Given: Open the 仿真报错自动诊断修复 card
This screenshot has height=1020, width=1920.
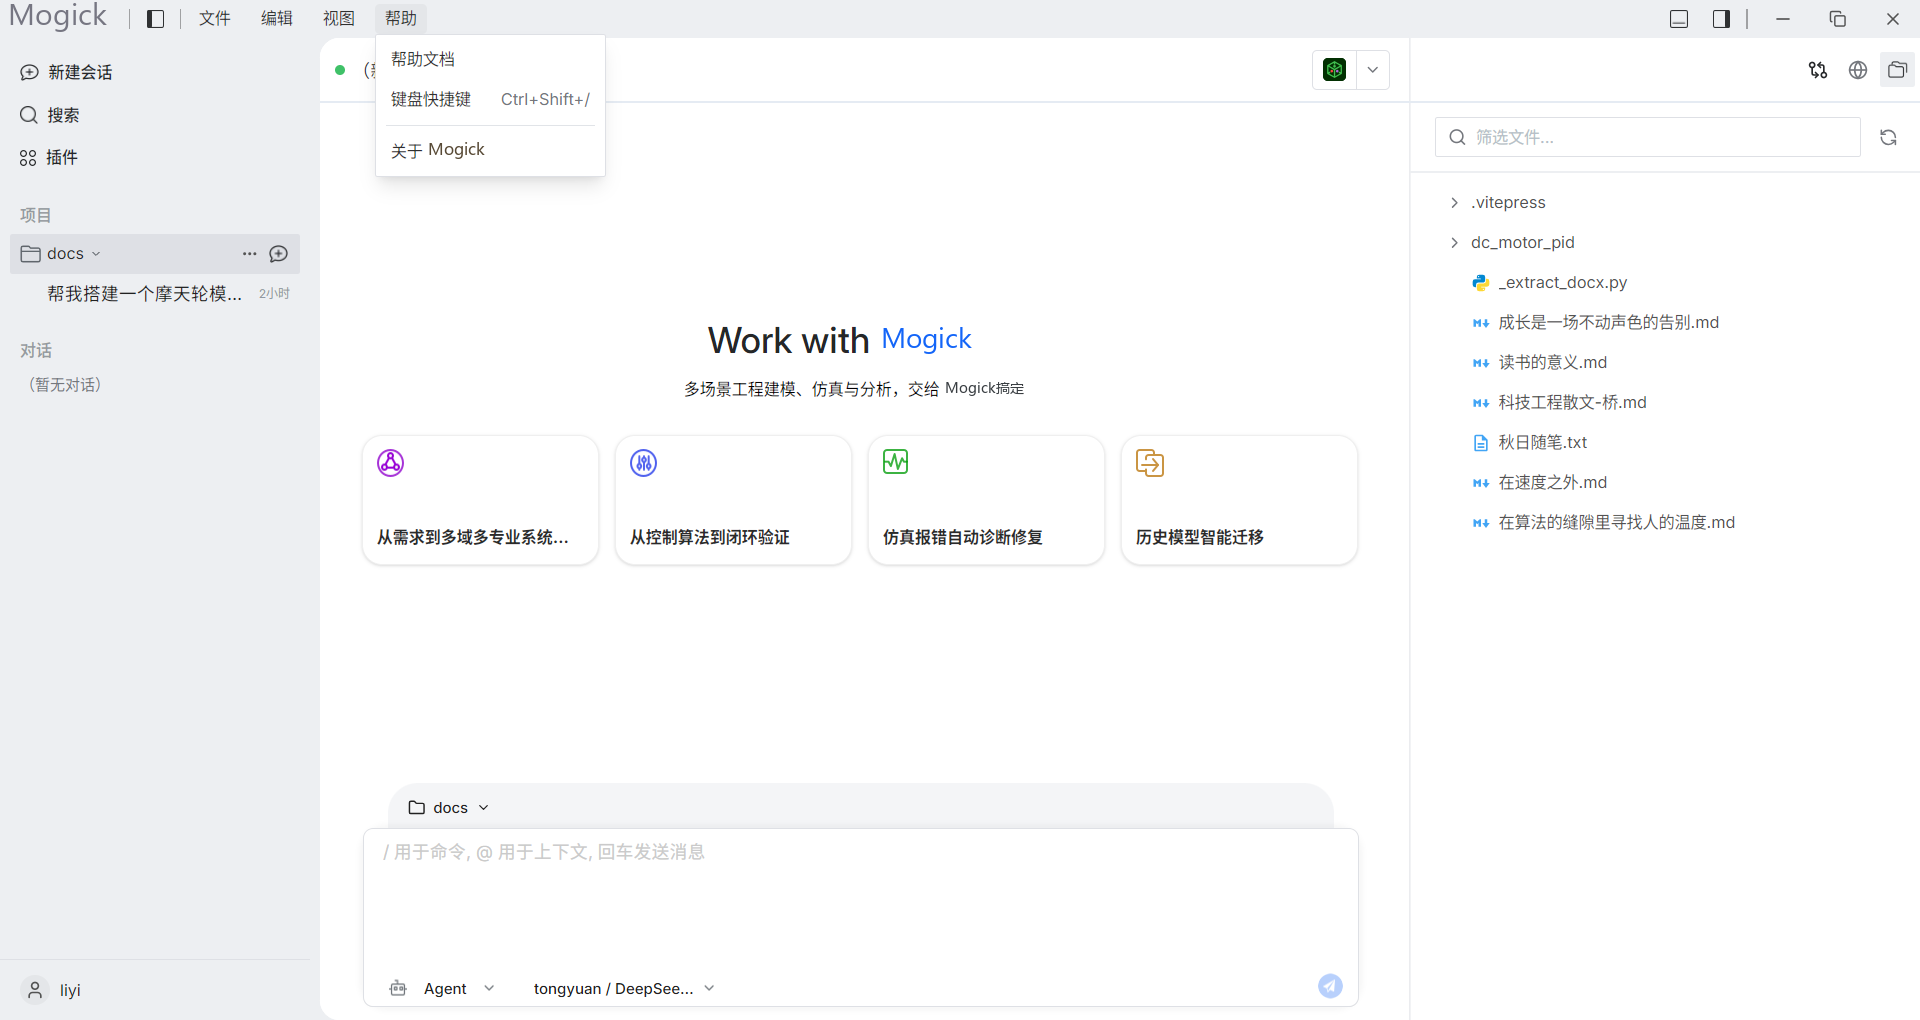Looking at the screenshot, I should pos(986,500).
